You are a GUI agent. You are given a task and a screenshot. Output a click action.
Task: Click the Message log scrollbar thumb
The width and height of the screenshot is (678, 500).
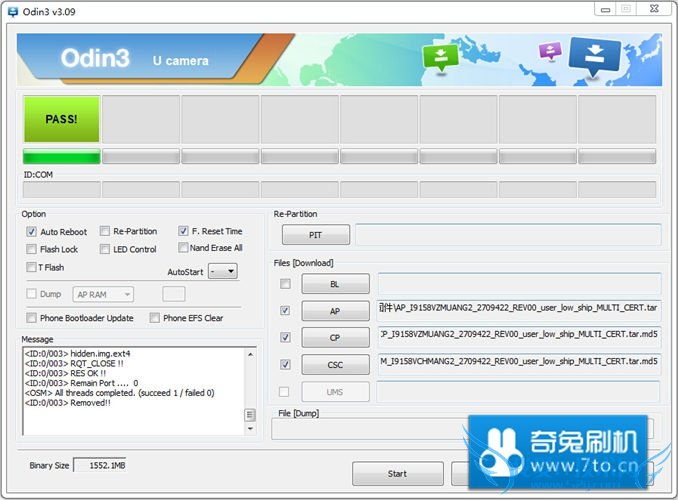click(x=250, y=415)
